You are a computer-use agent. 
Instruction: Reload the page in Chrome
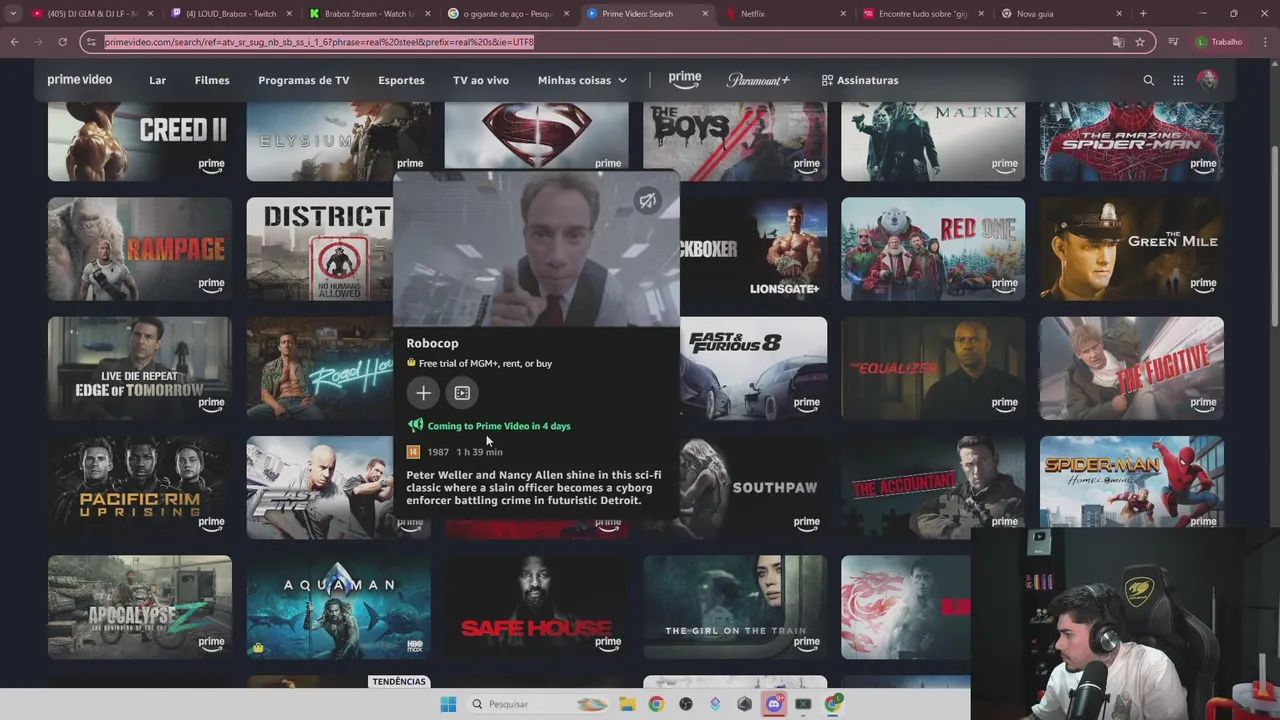[62, 42]
